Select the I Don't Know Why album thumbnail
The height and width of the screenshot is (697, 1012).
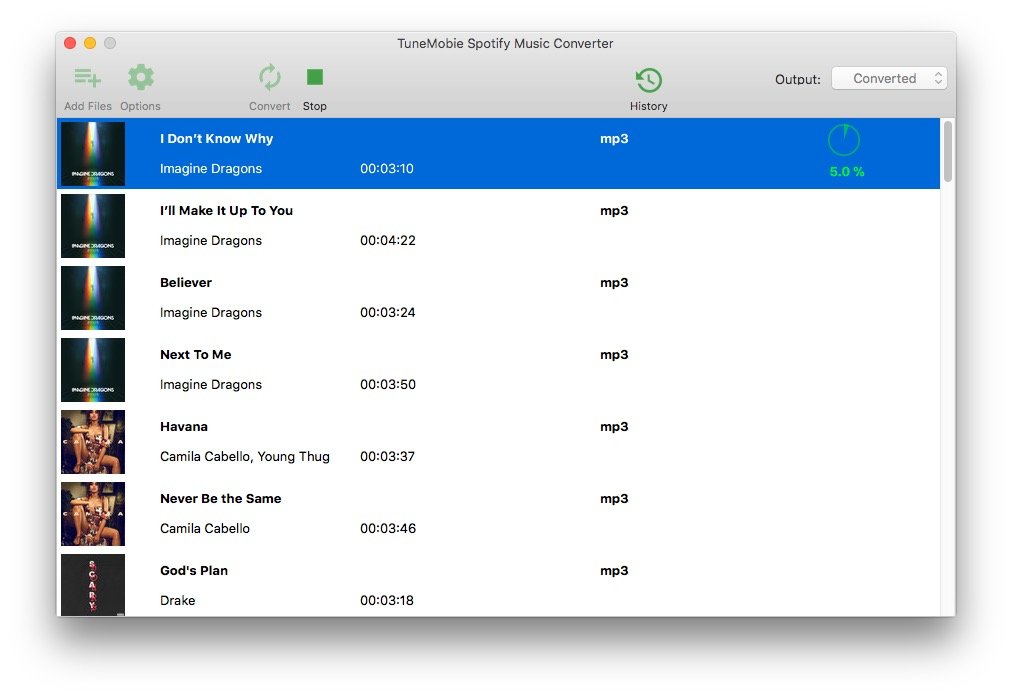93,154
